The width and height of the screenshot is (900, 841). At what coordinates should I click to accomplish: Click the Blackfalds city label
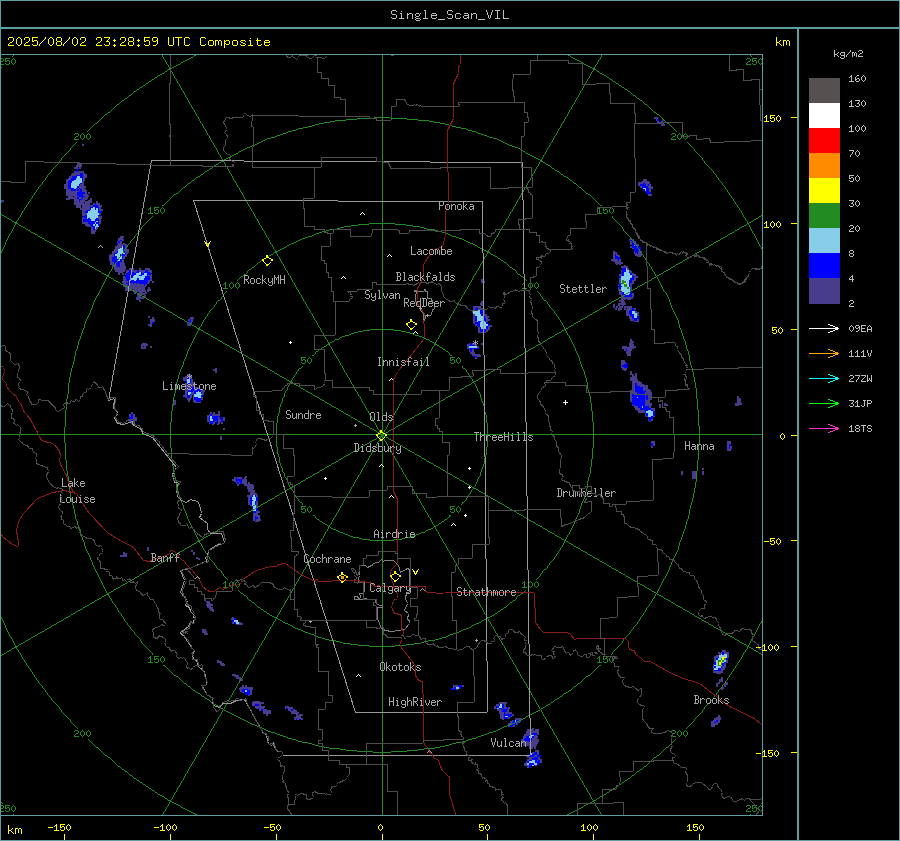(425, 277)
